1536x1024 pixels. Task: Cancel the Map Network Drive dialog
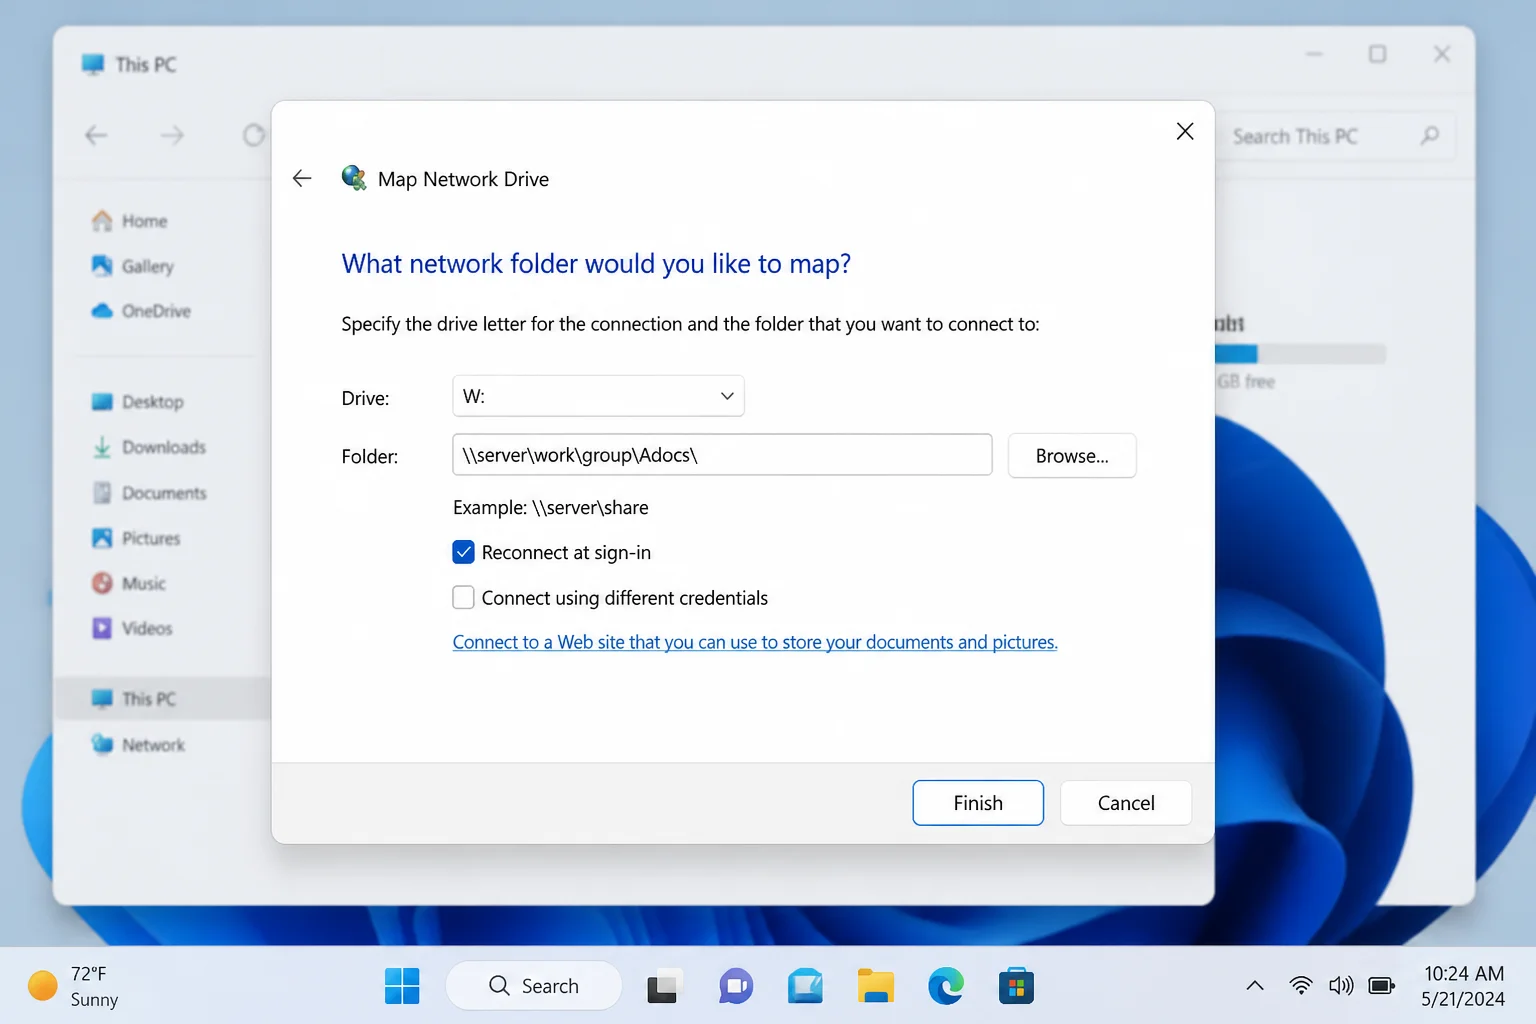(1126, 803)
